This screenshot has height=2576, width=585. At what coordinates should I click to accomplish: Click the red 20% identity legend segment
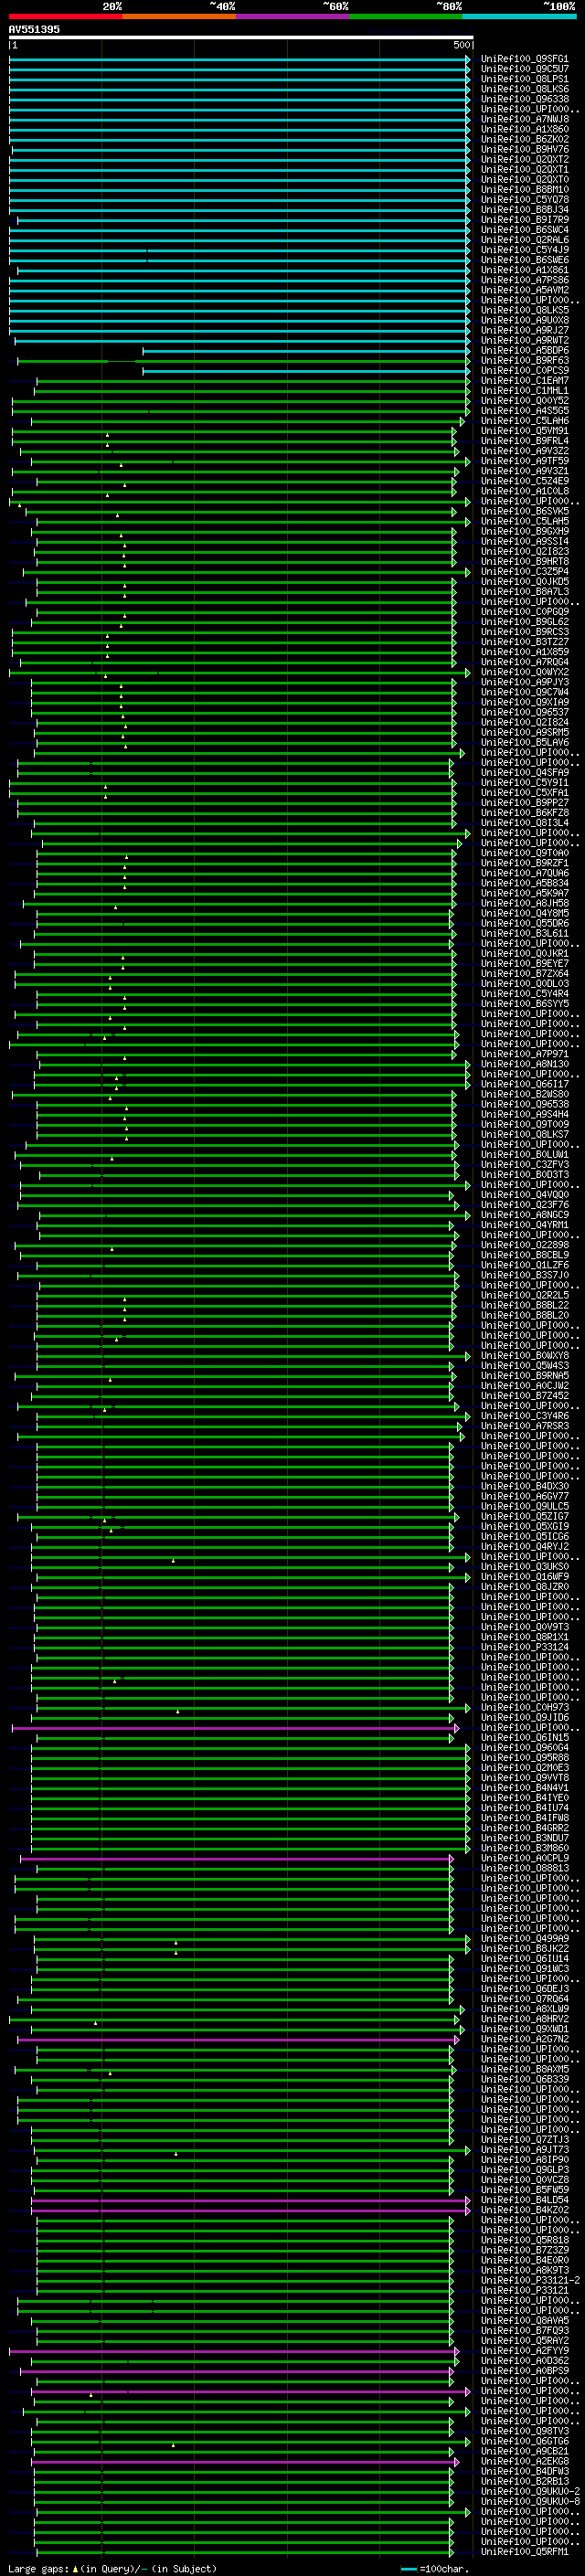pyautogui.click(x=66, y=16)
